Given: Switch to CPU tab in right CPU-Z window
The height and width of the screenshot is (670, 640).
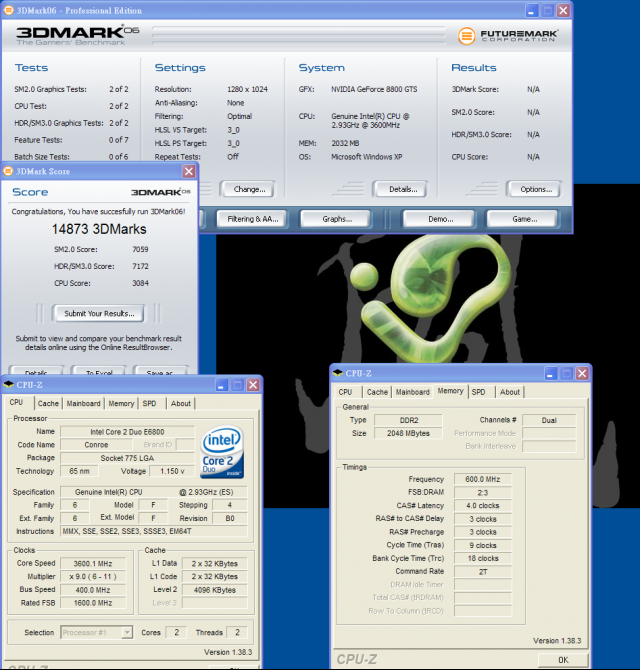Looking at the screenshot, I should tap(345, 392).
